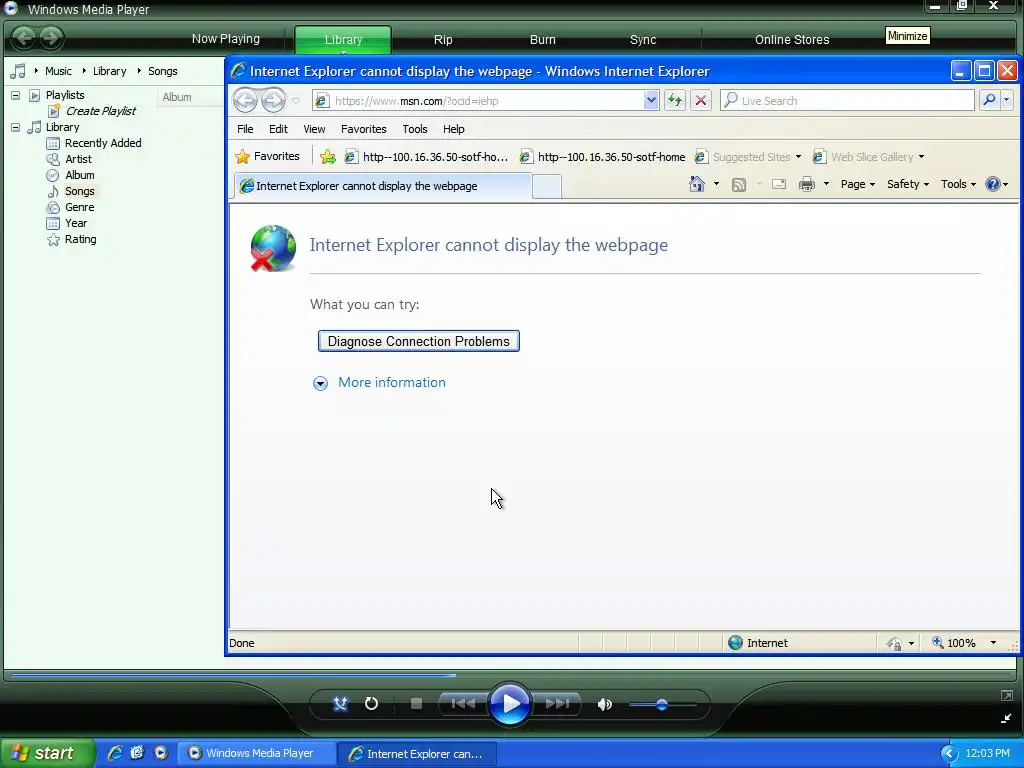Switch to the Burn tab
Viewport: 1024px width, 768px height.
click(x=543, y=39)
